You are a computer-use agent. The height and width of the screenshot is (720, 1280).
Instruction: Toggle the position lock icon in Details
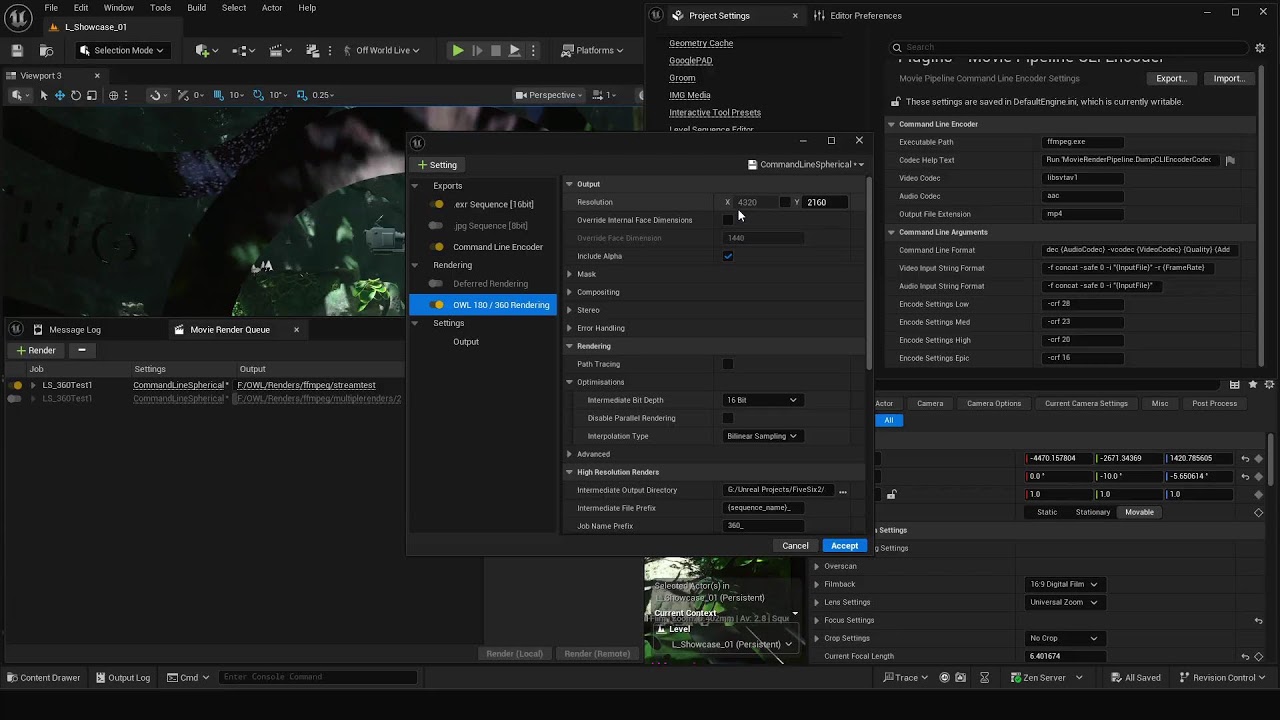[891, 494]
